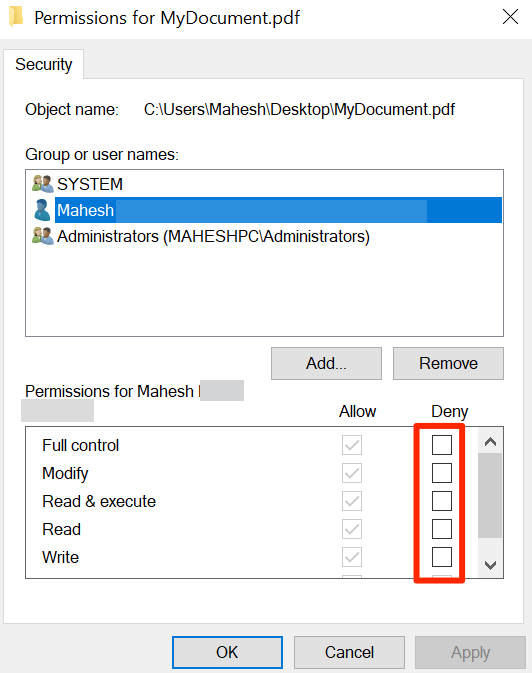This screenshot has width=532, height=673.
Task: Confirm with the OK button
Action: point(227,652)
